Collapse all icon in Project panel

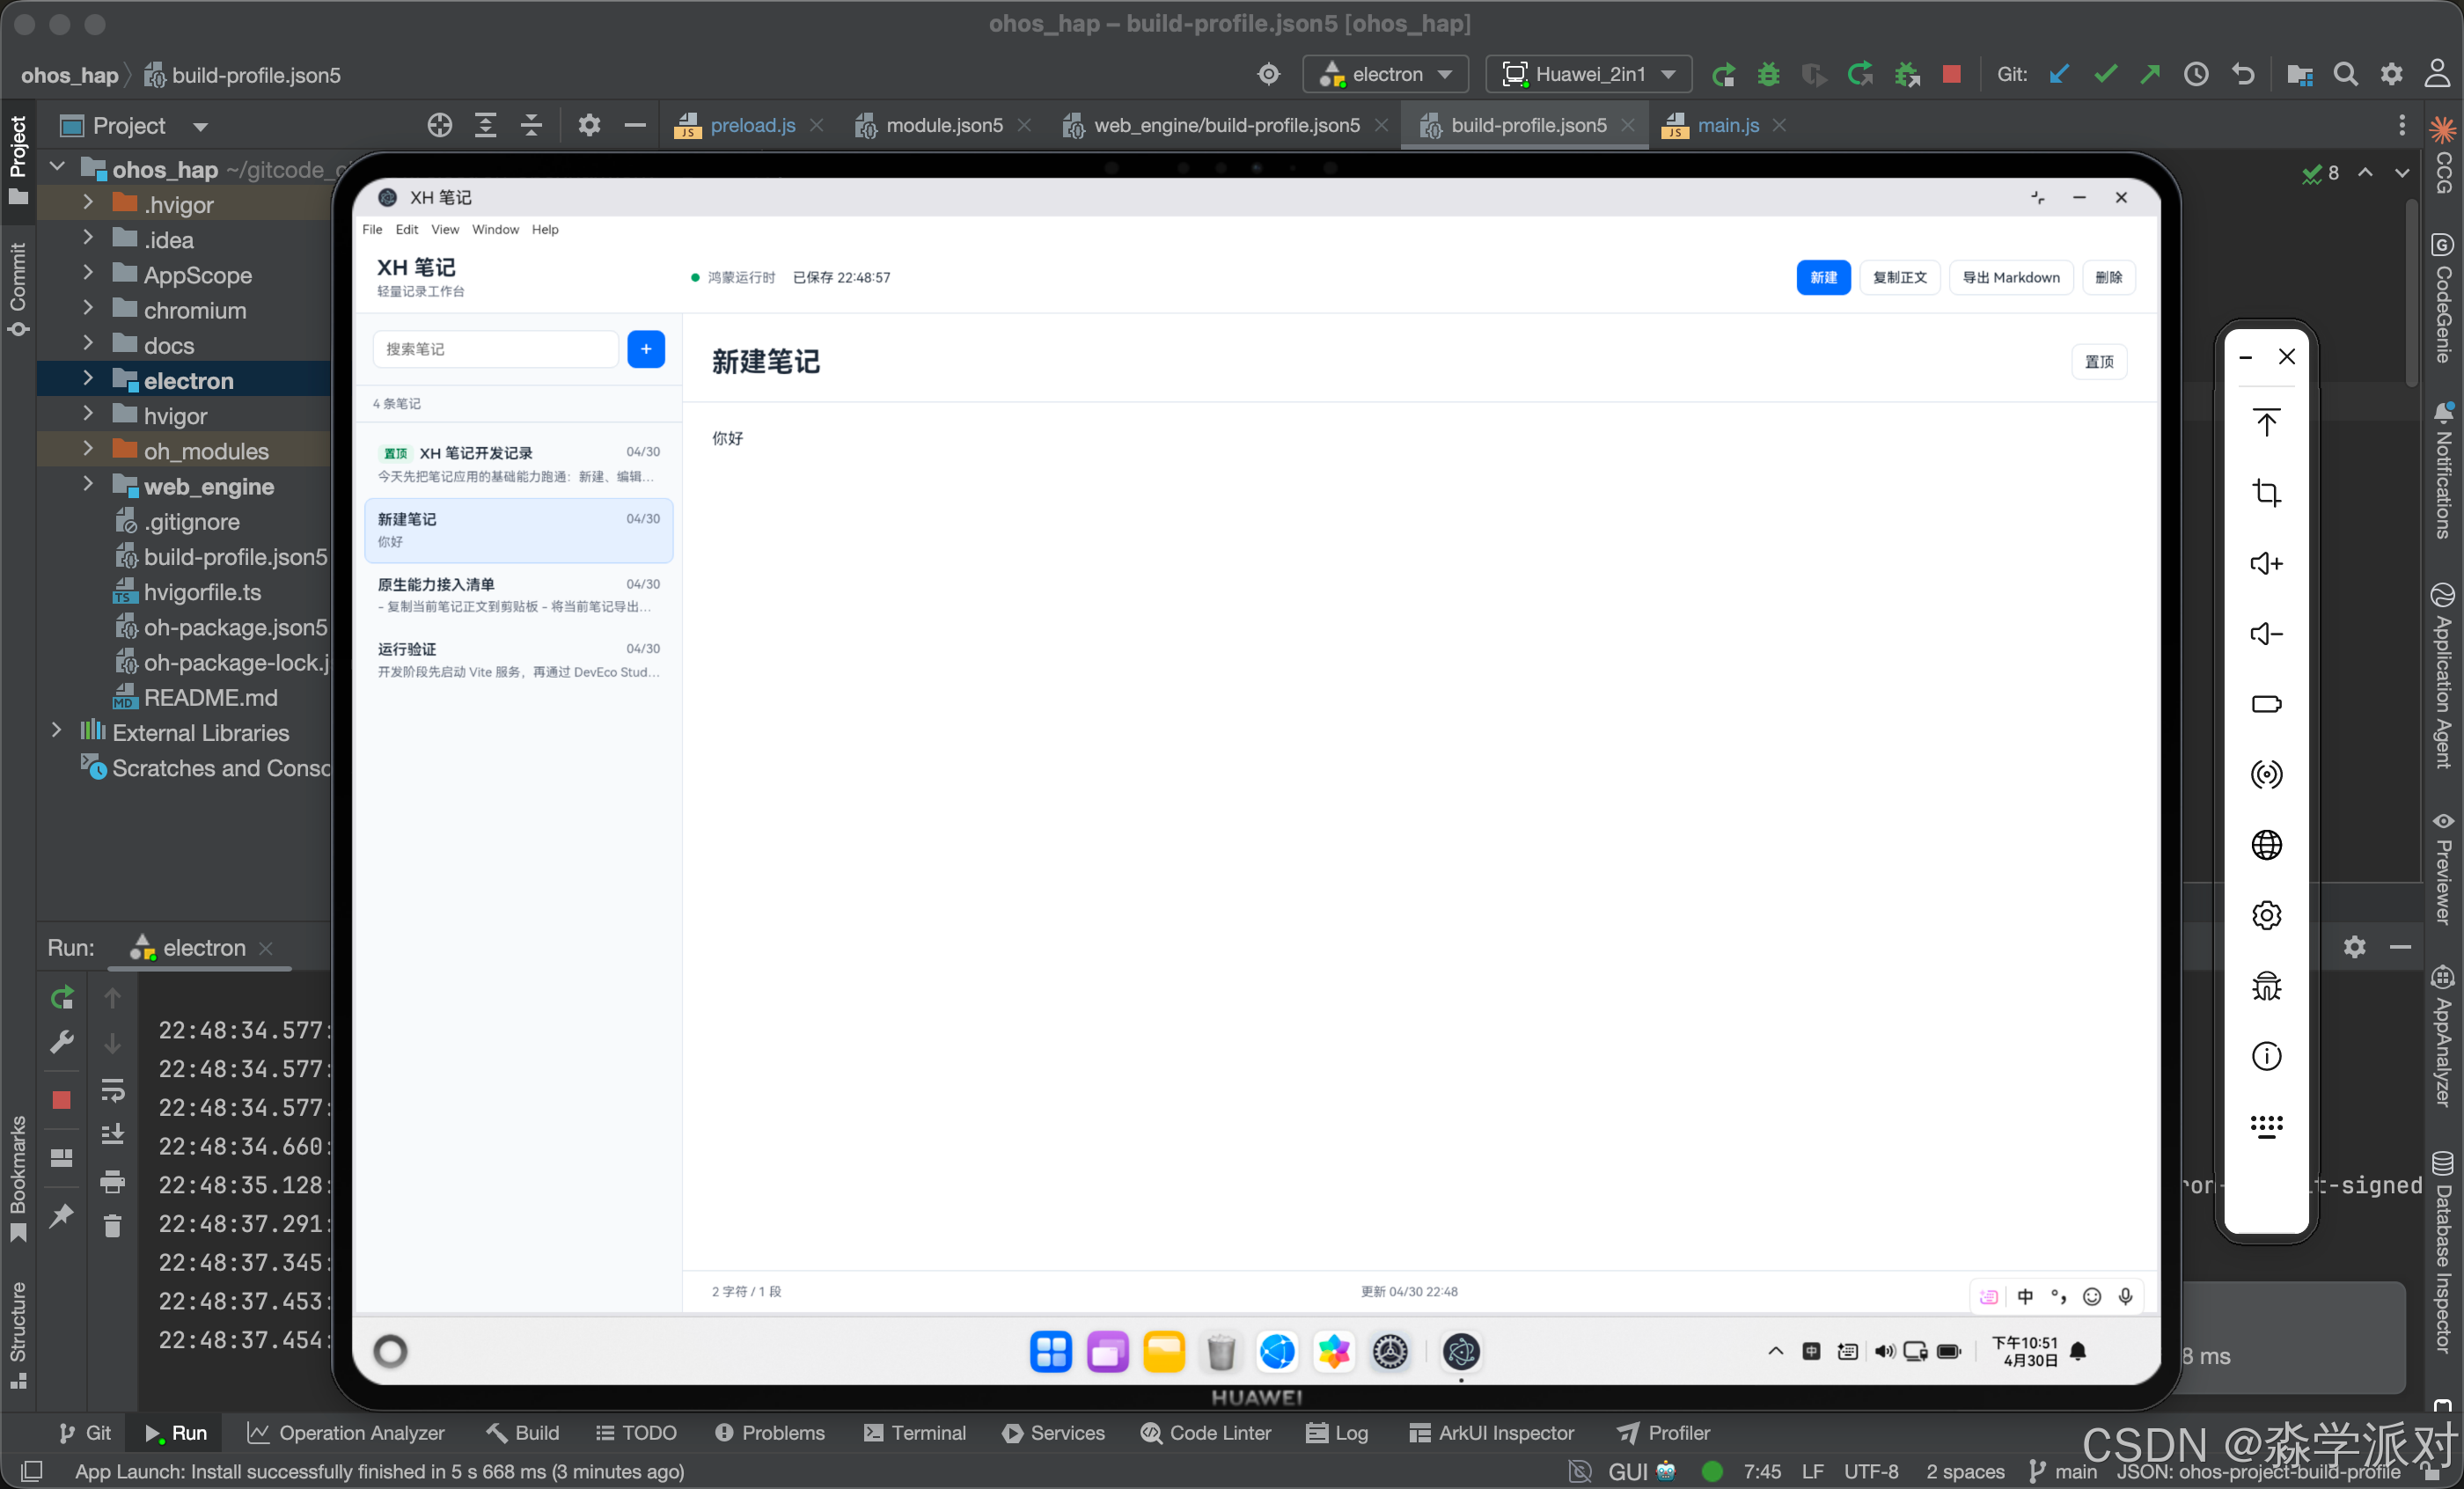click(531, 125)
